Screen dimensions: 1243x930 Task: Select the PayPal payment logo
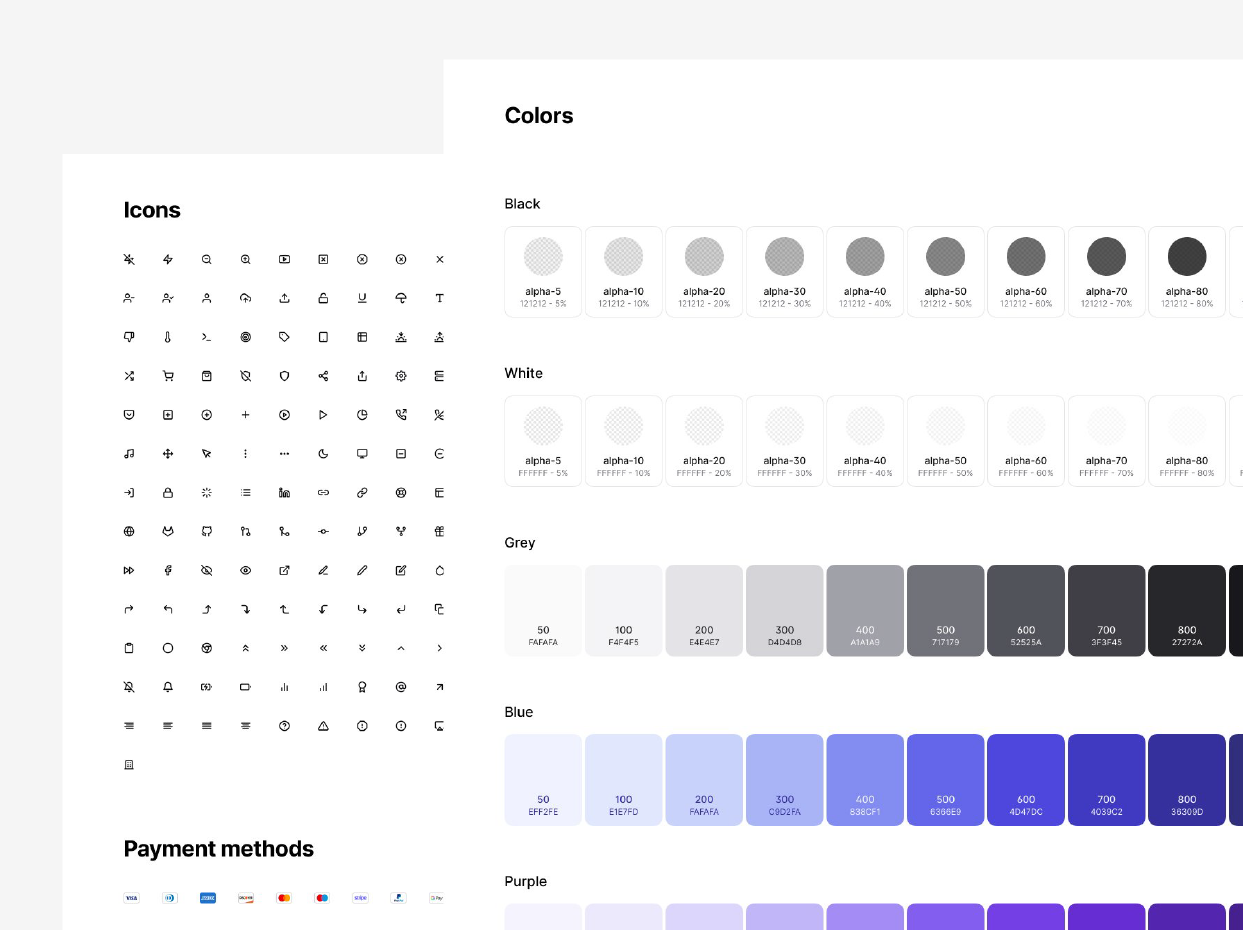(398, 898)
